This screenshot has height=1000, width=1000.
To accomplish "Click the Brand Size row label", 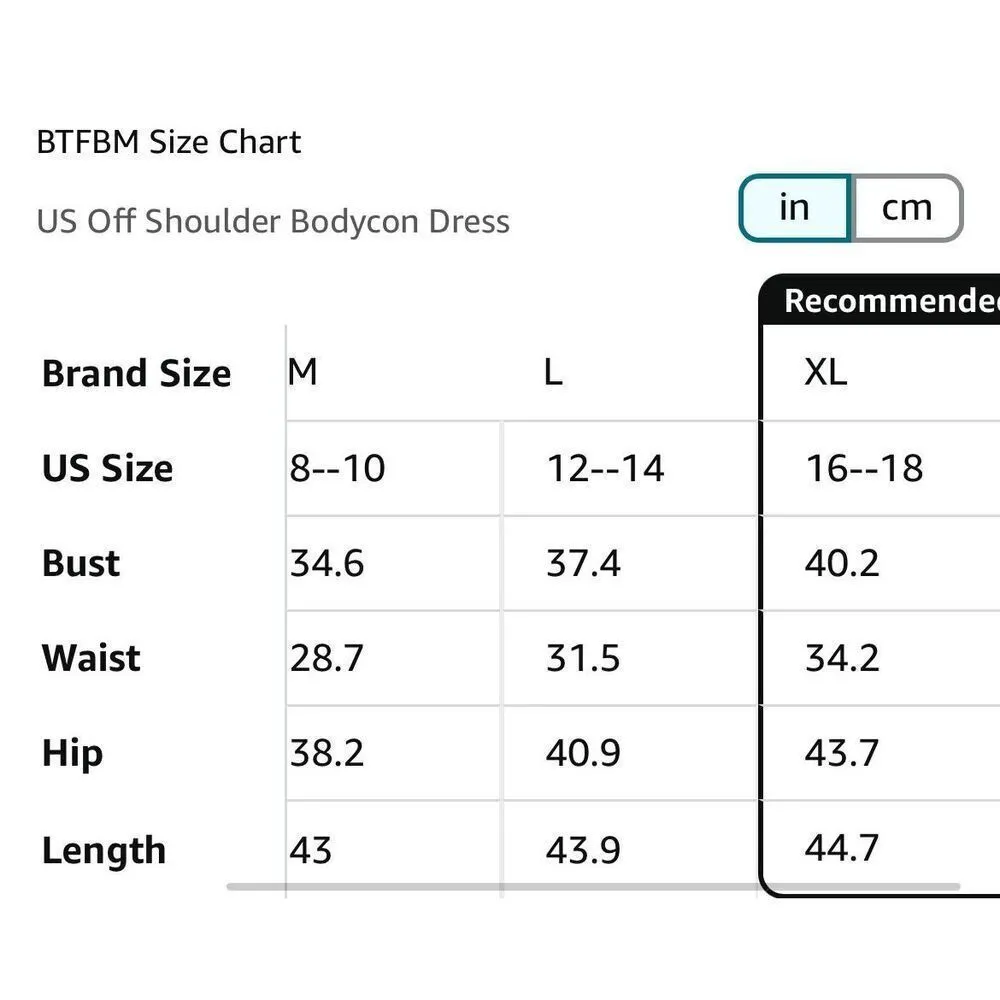I will tap(136, 374).
